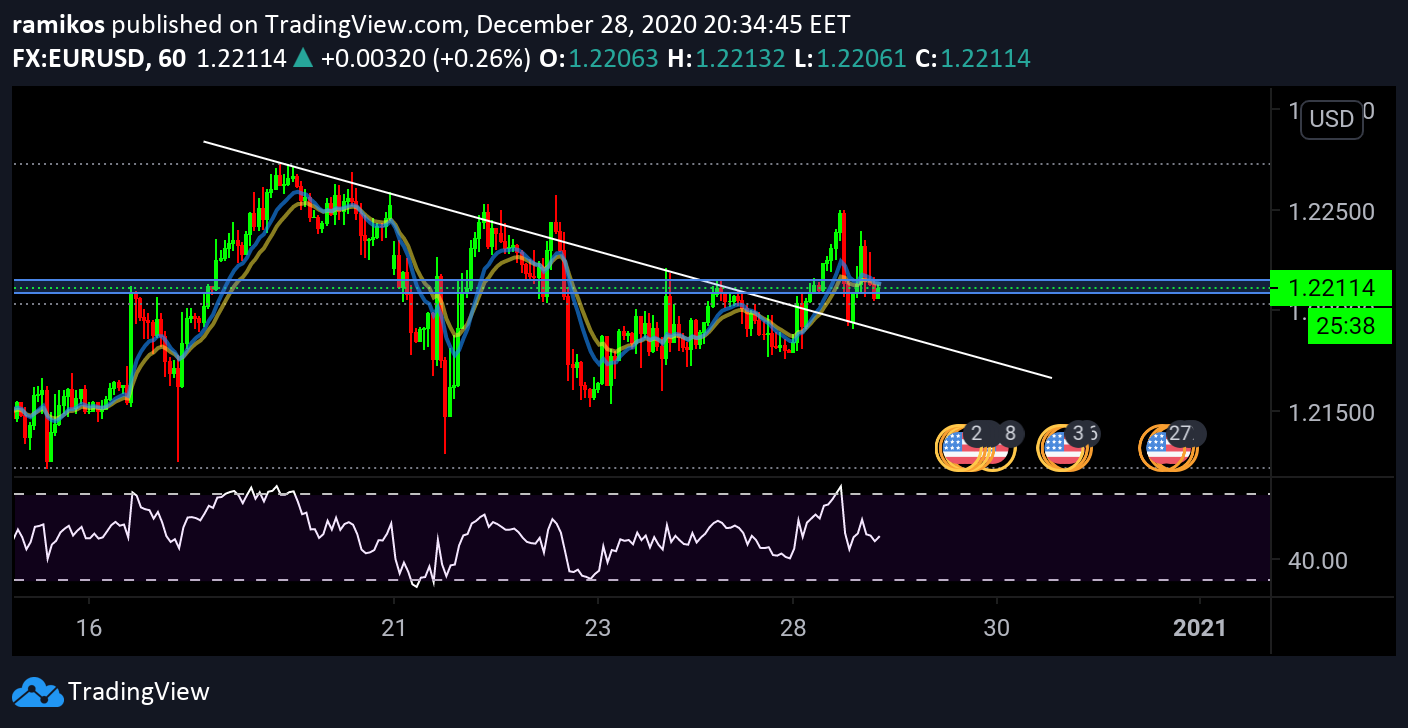Viewport: 1408px width, 728px height.
Task: Click date label 28 on time axis
Action: pyautogui.click(x=793, y=627)
